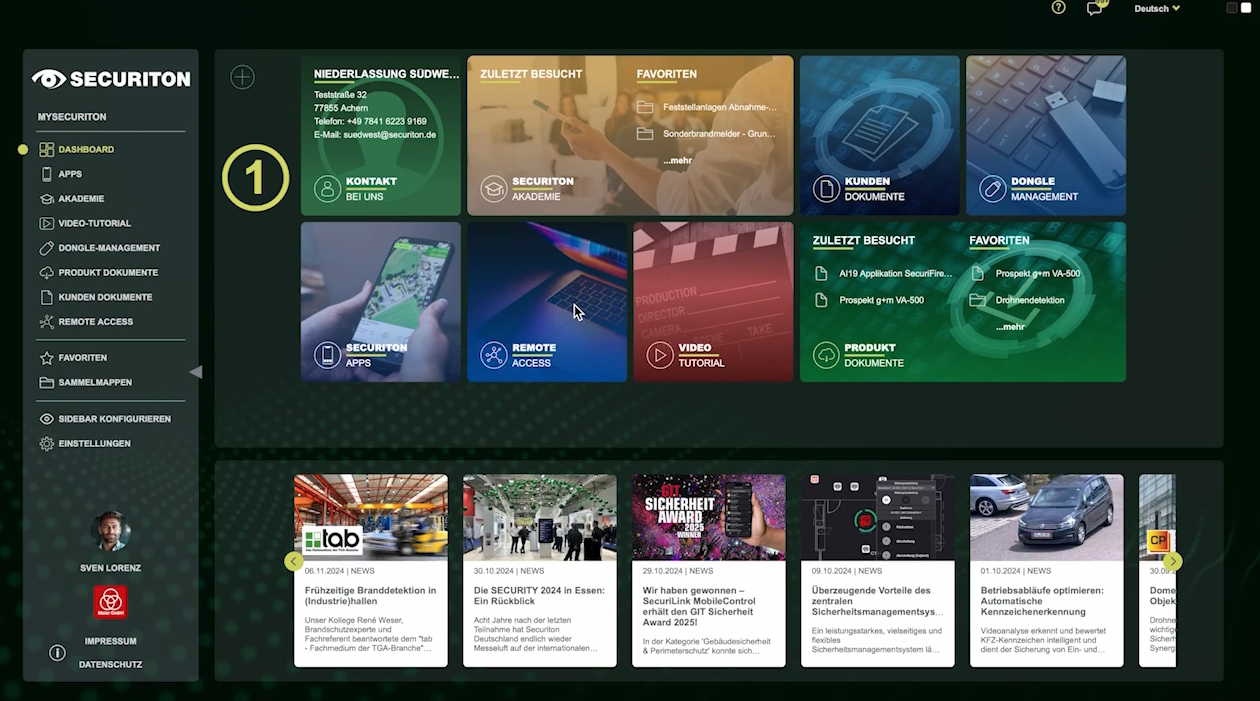Open 'Feststellanlagen Abnahme-...' favorite
The image size is (1260, 701).
[720, 106]
